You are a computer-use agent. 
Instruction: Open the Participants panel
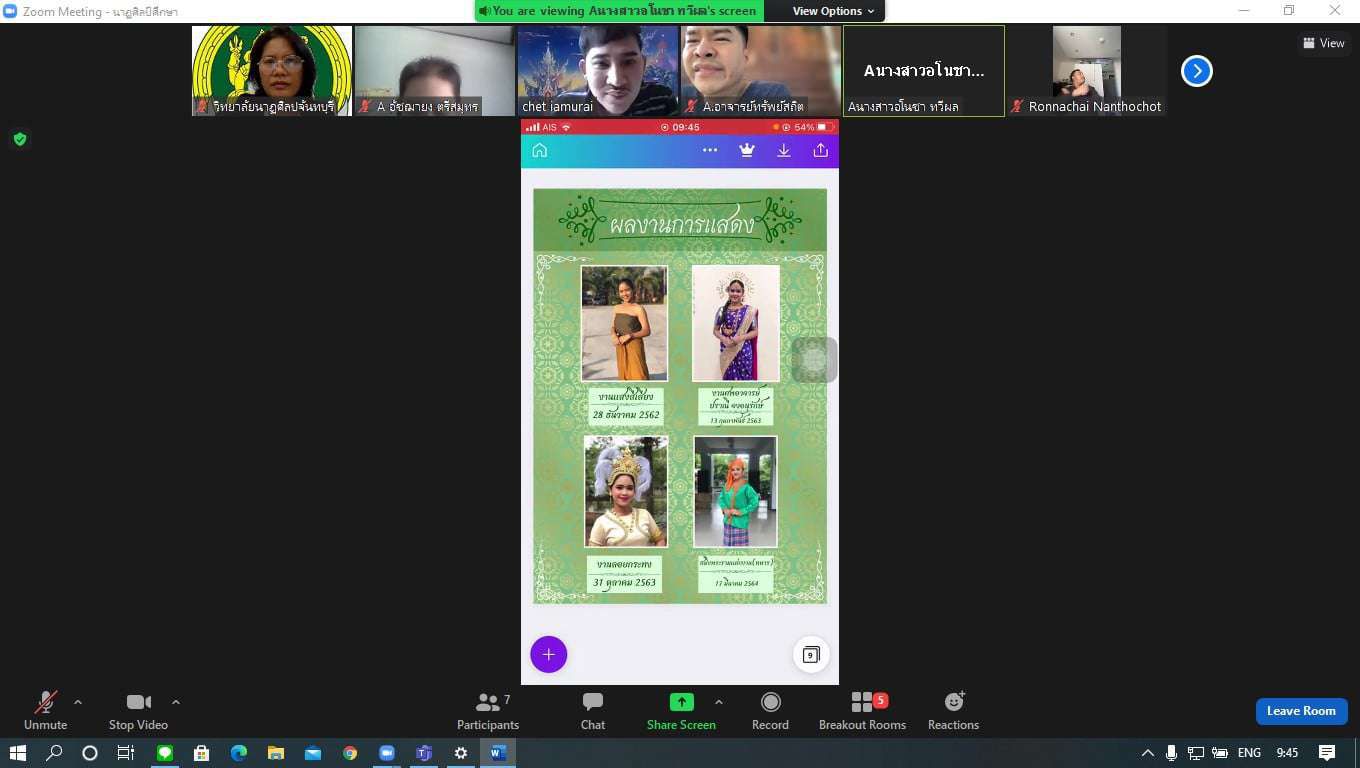click(488, 711)
